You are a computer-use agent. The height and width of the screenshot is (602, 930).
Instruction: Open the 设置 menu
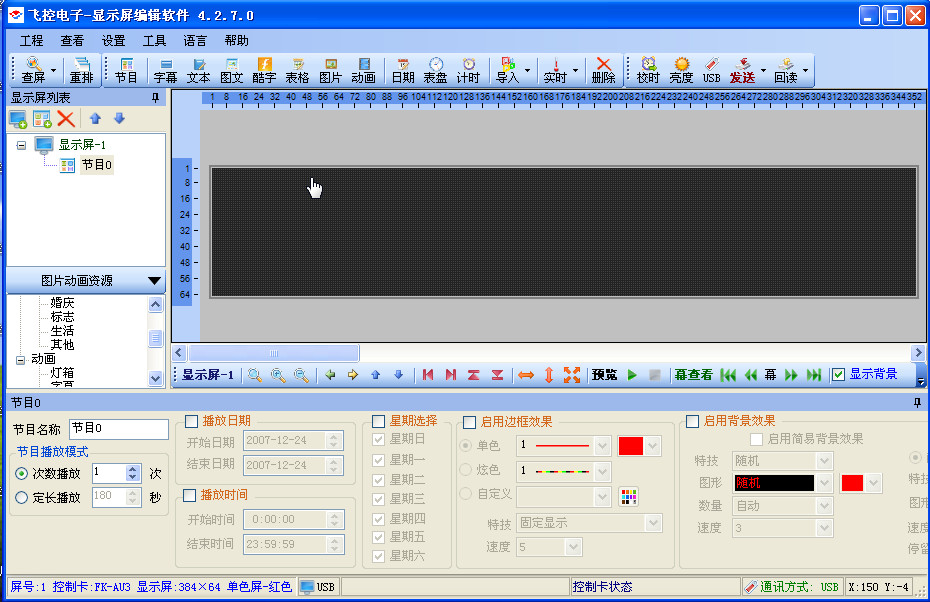pos(113,40)
